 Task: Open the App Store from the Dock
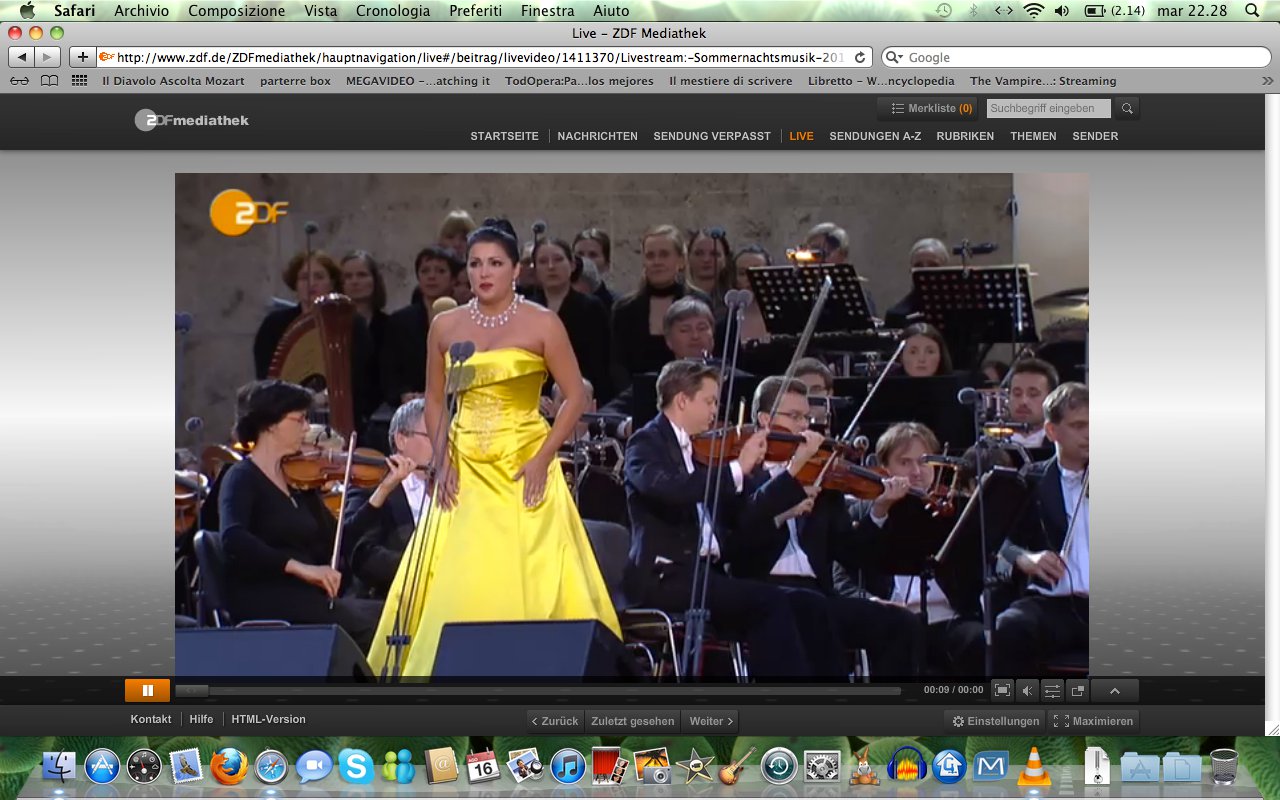click(102, 767)
